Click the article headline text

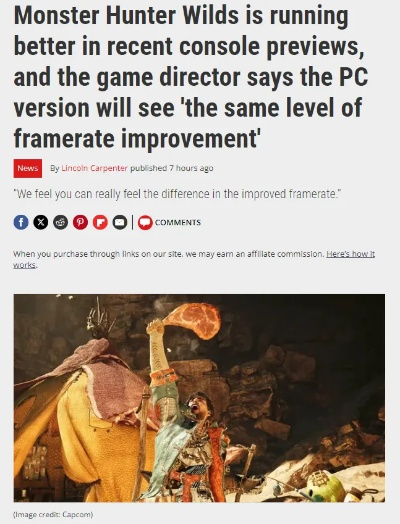pyautogui.click(x=190, y=77)
